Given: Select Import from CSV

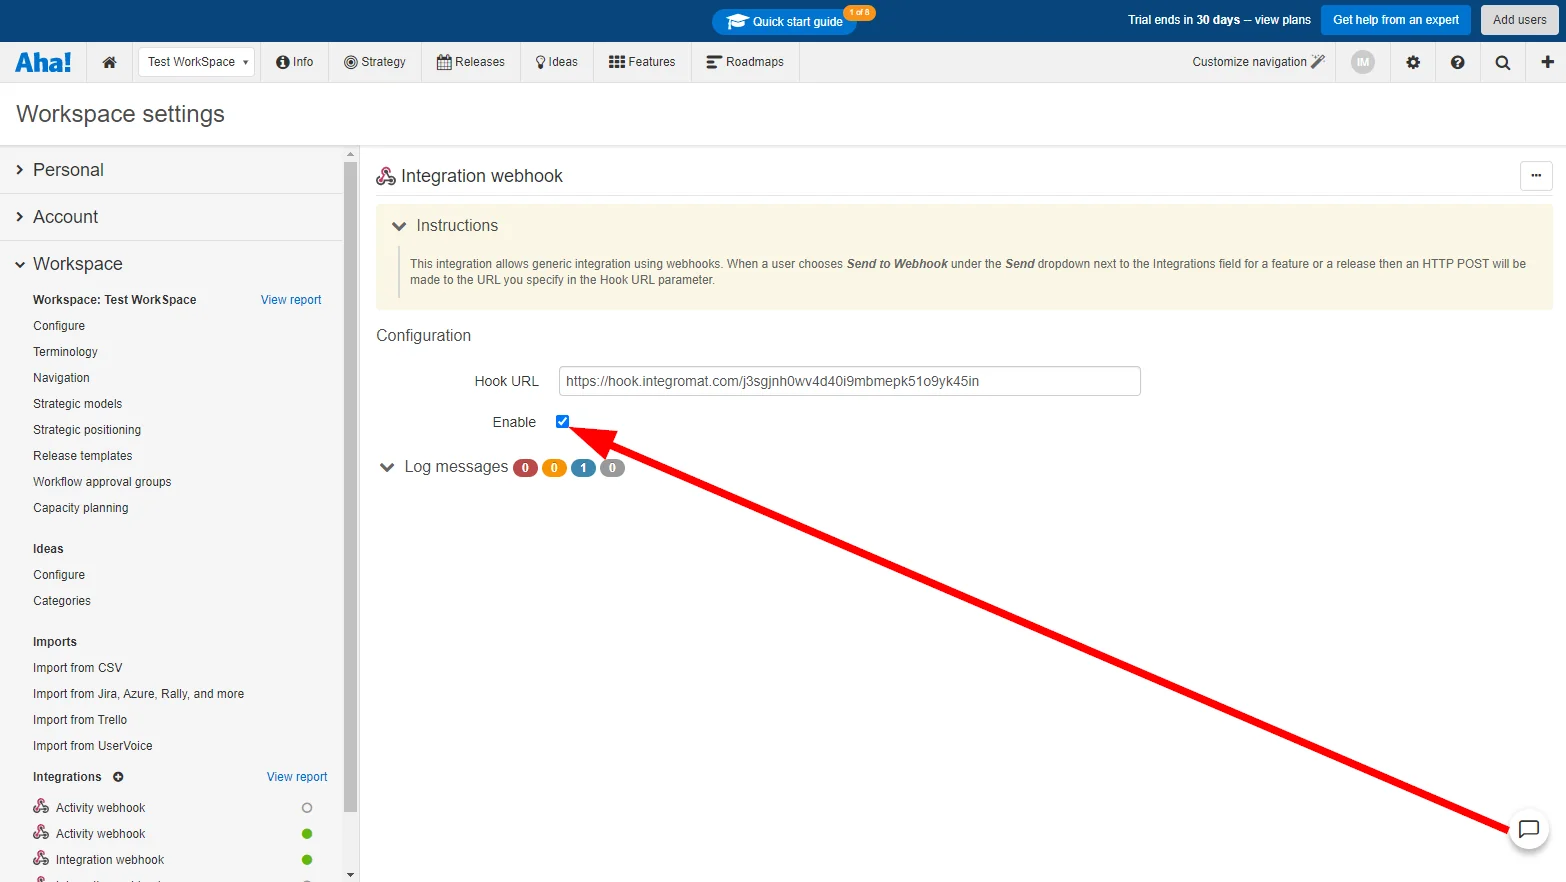Looking at the screenshot, I should pyautogui.click(x=77, y=668).
